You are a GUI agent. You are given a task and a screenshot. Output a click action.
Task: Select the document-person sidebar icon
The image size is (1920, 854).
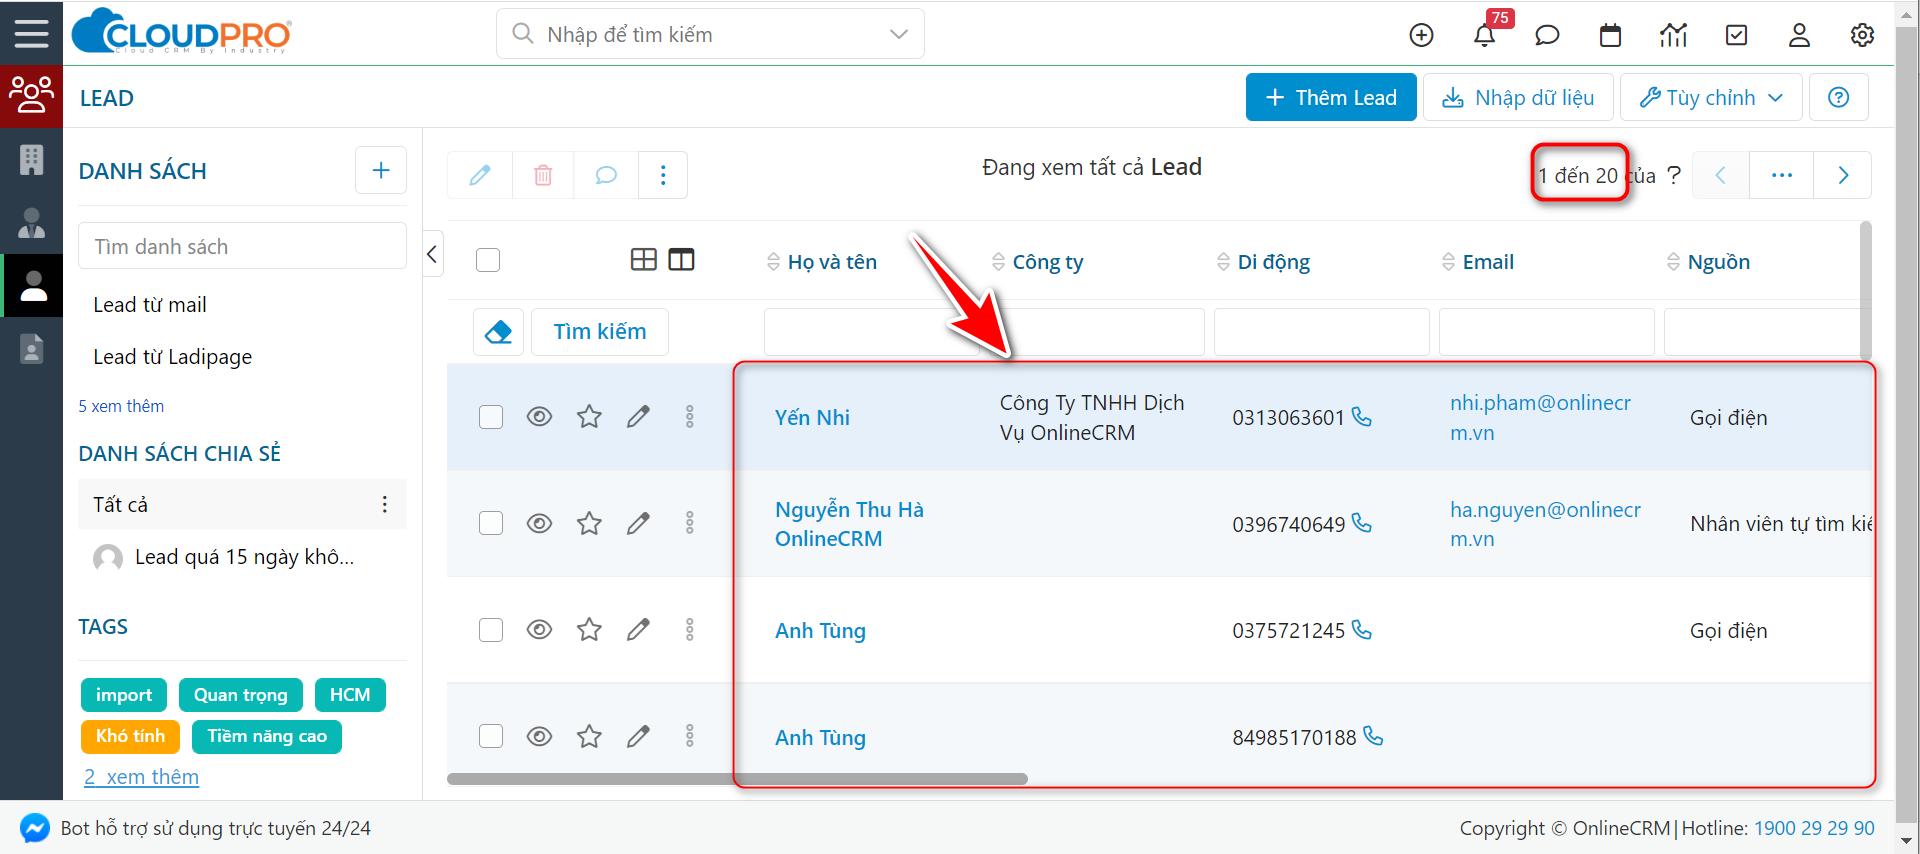31,348
